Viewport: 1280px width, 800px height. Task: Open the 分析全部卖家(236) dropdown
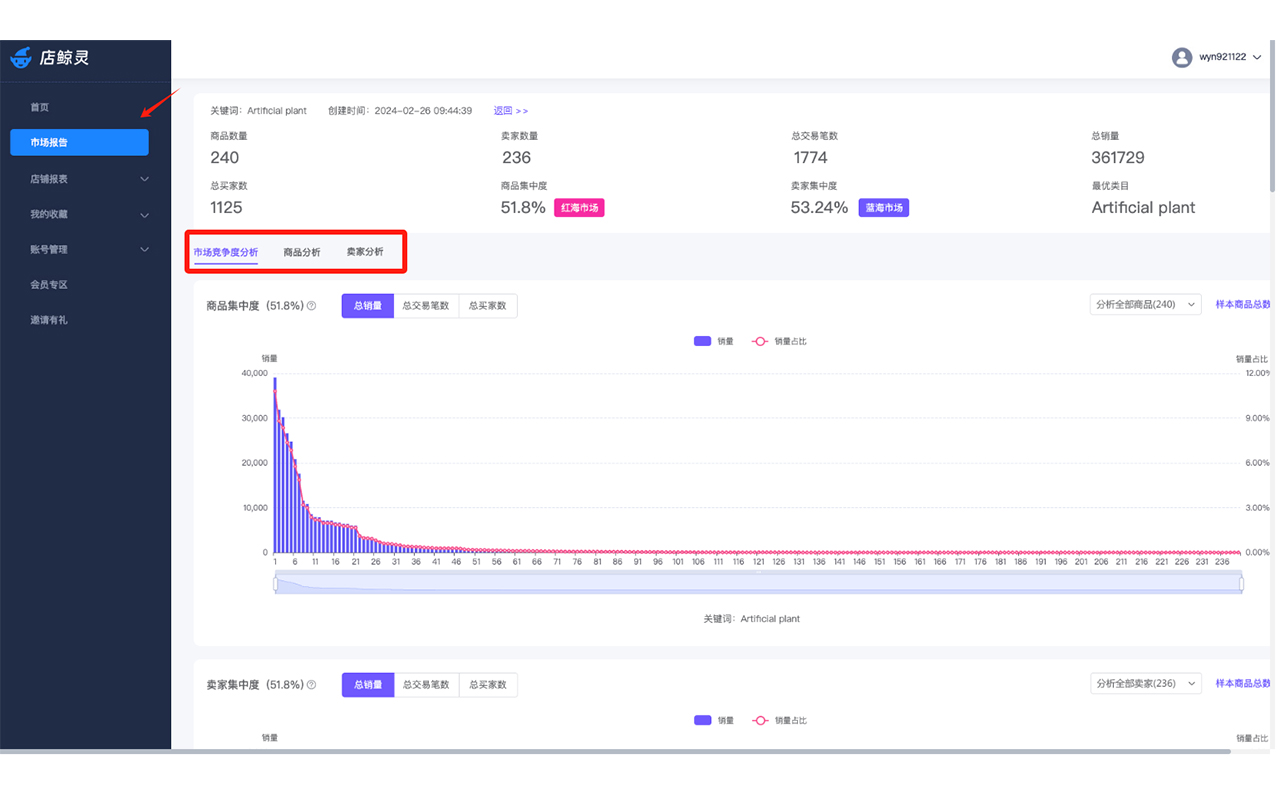click(1145, 684)
